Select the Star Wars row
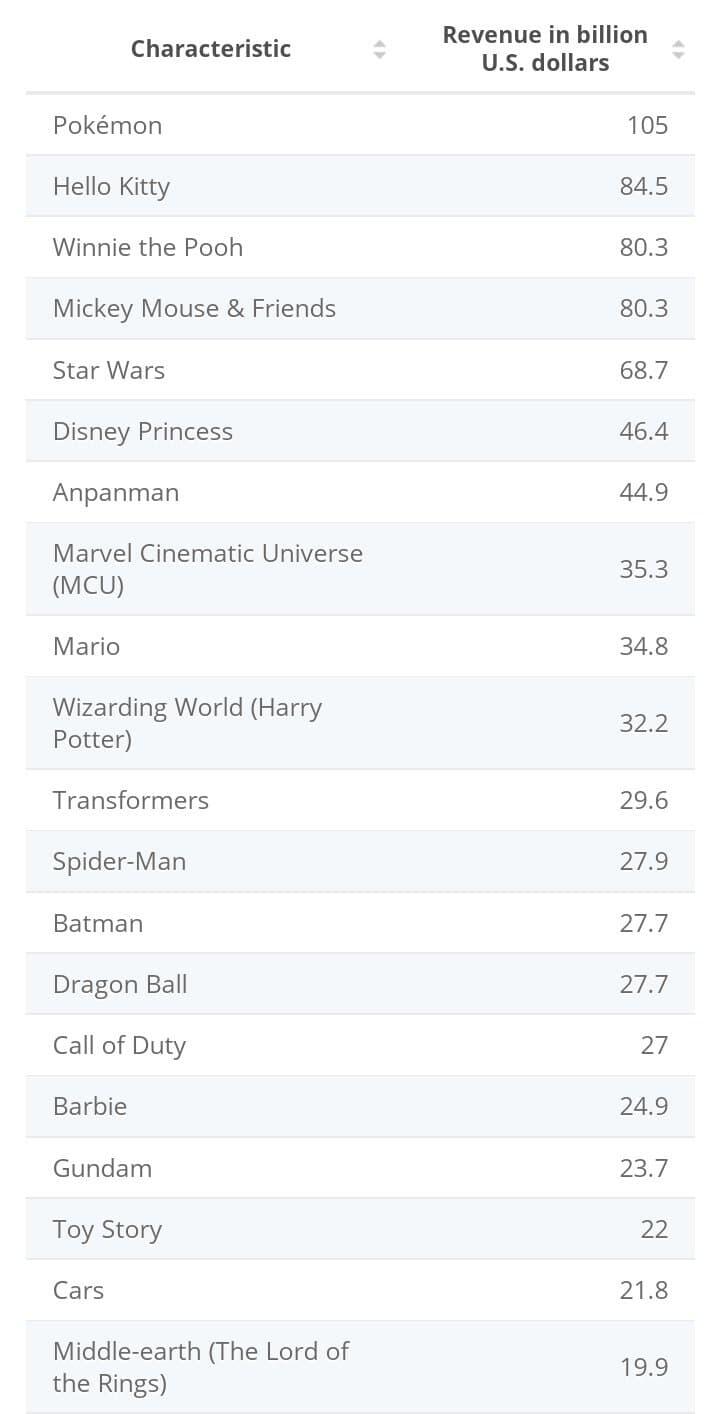Screen dimensions: 720x1414 [x=109, y=370]
